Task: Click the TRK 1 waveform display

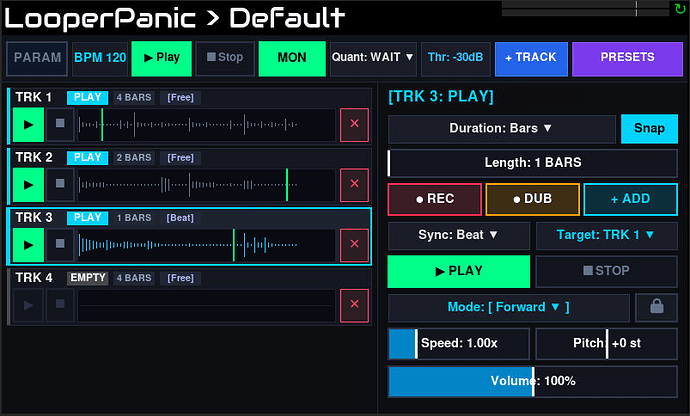Action: (x=206, y=125)
